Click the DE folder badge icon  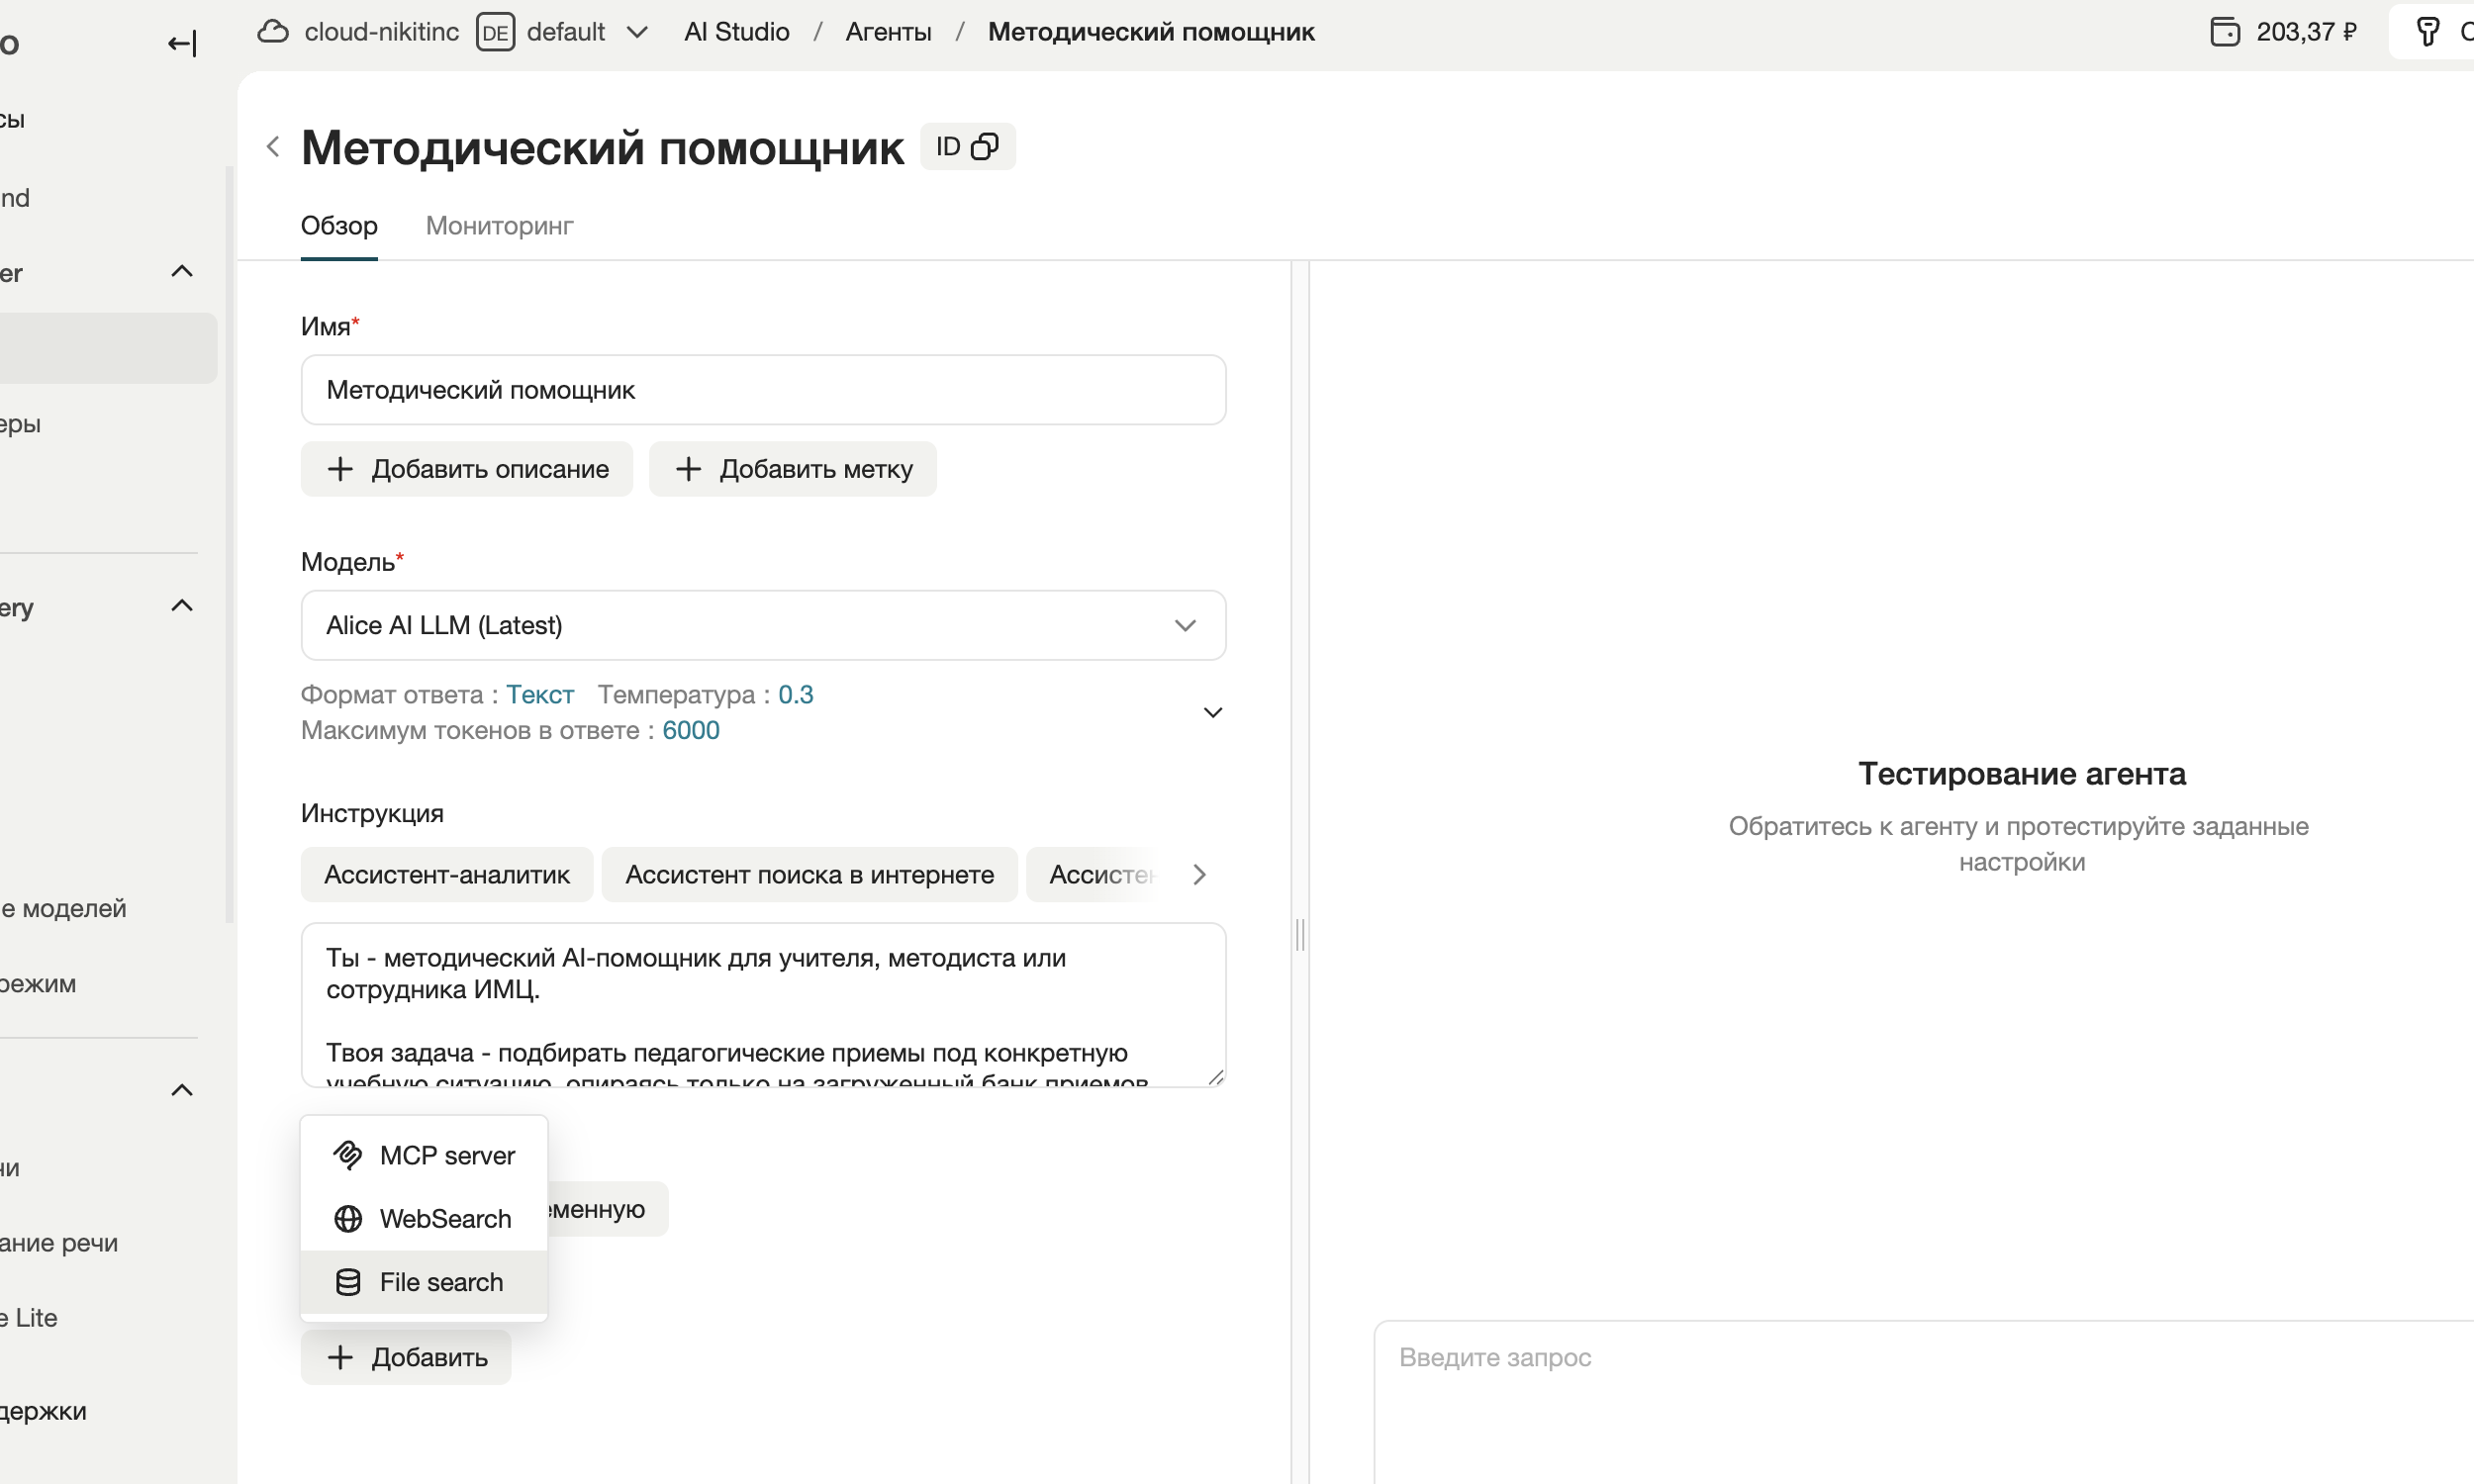495,32
